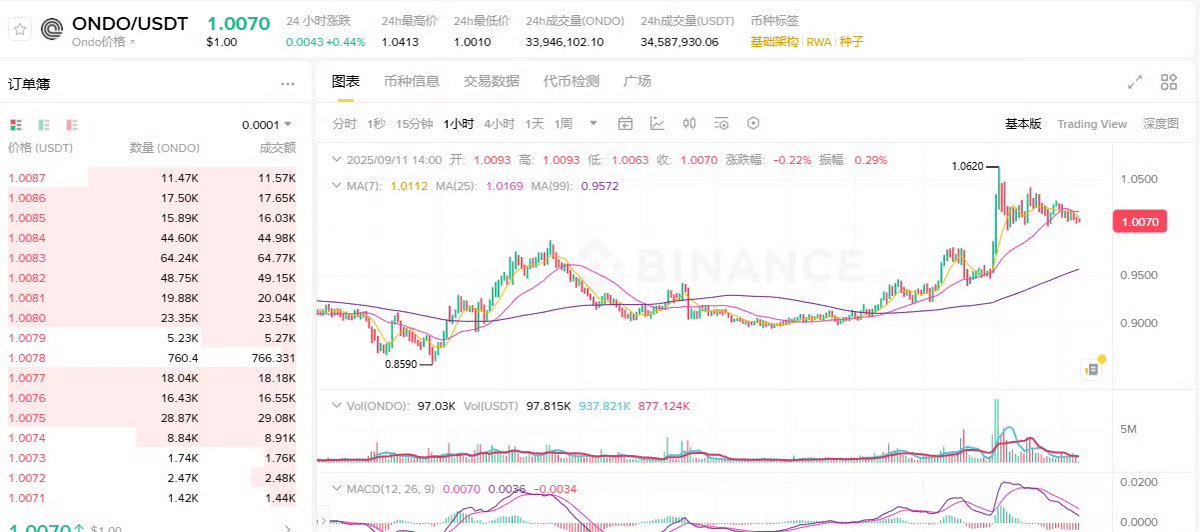Show sell orders only order book view
Image resolution: width=1200 pixels, height=532 pixels.
(x=71, y=125)
